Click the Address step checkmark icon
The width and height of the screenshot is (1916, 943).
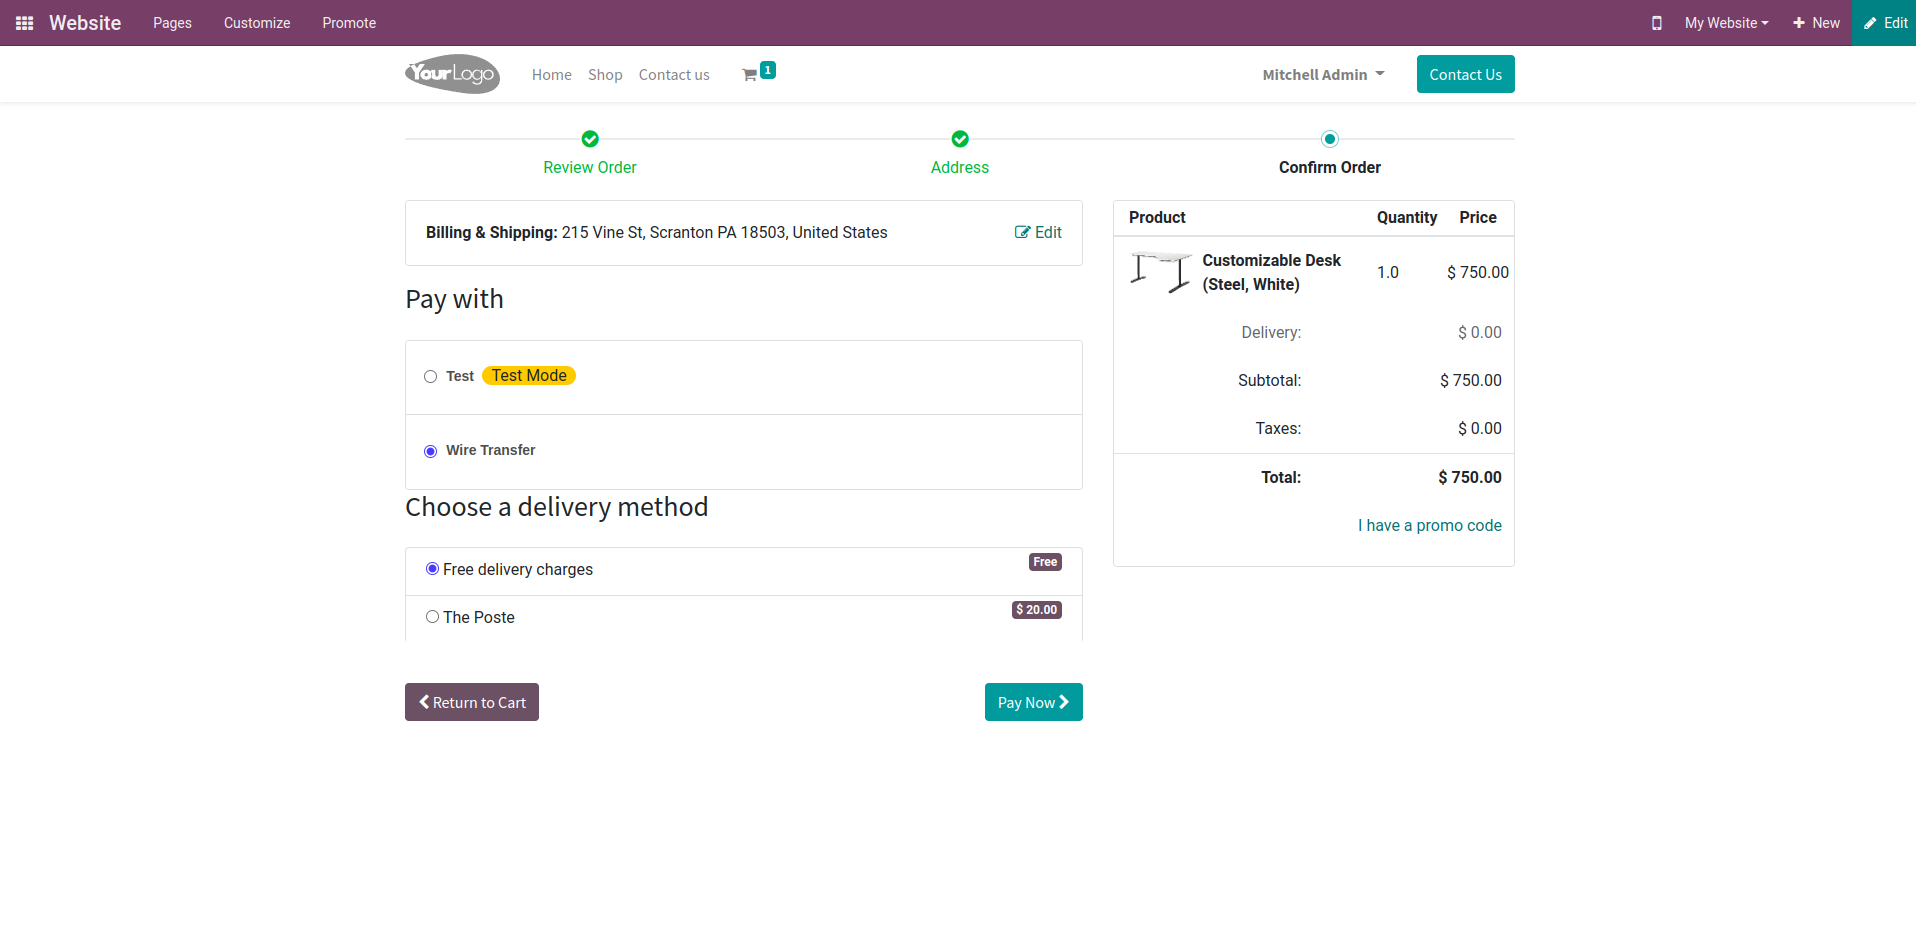pyautogui.click(x=960, y=139)
